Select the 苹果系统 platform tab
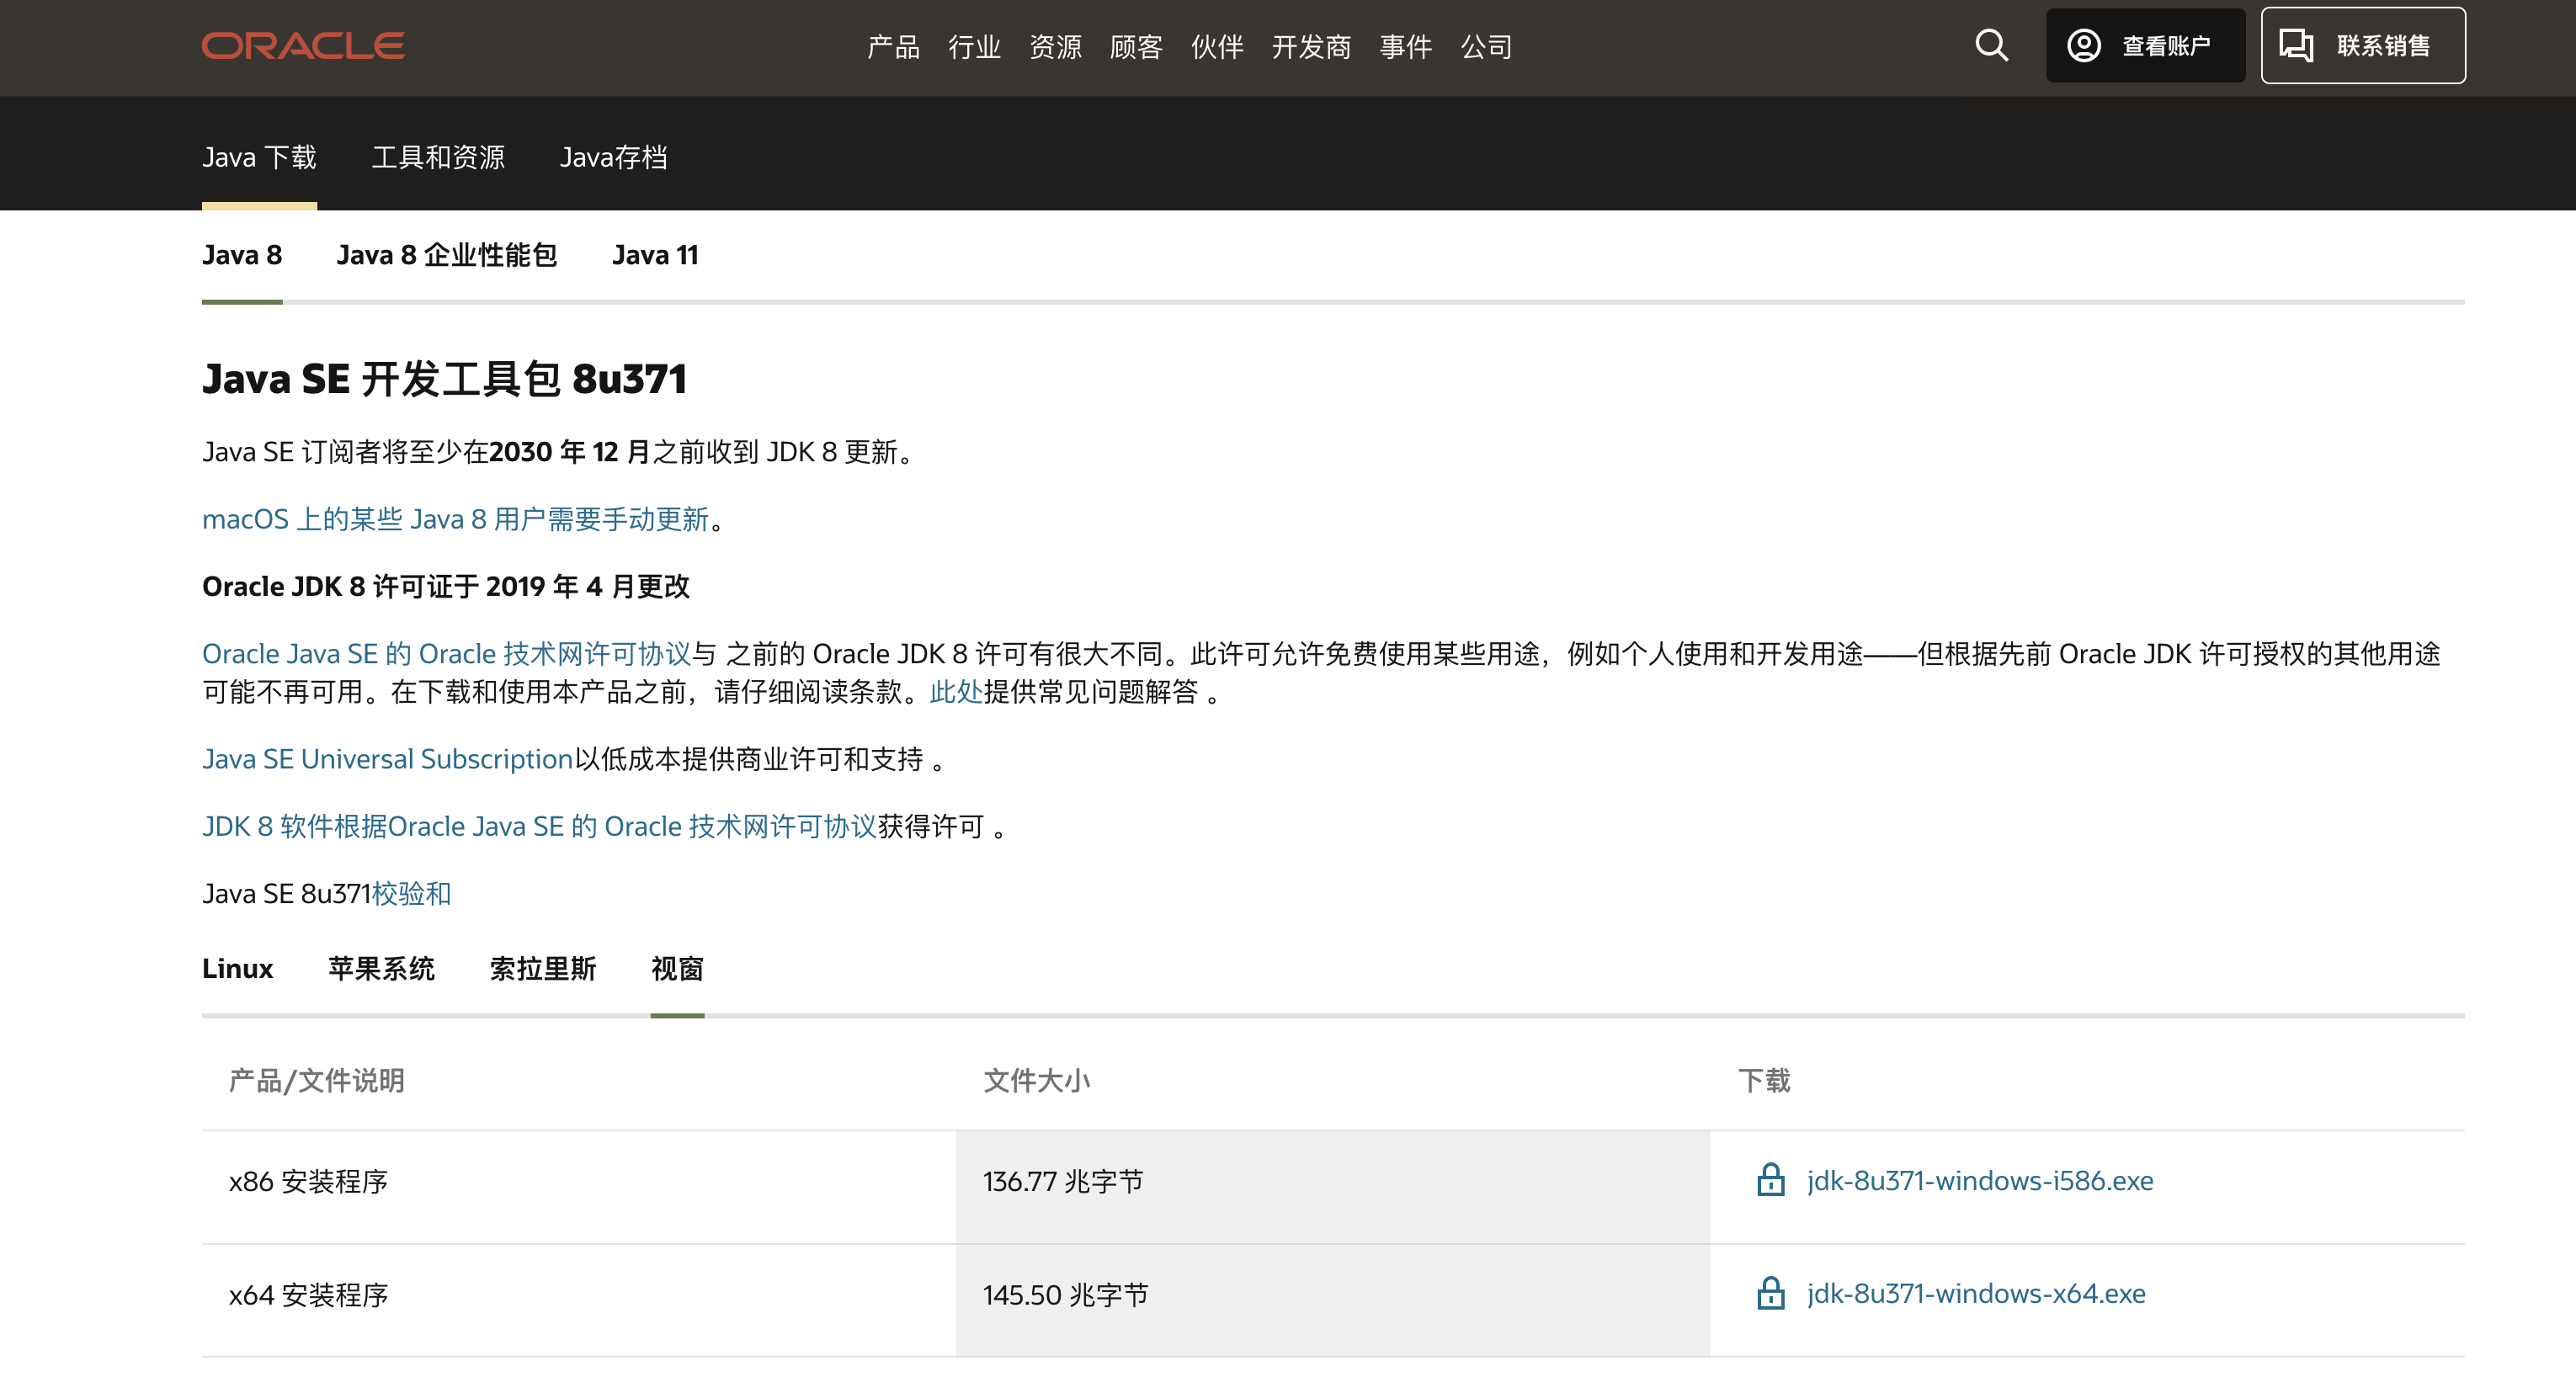 click(x=381, y=968)
